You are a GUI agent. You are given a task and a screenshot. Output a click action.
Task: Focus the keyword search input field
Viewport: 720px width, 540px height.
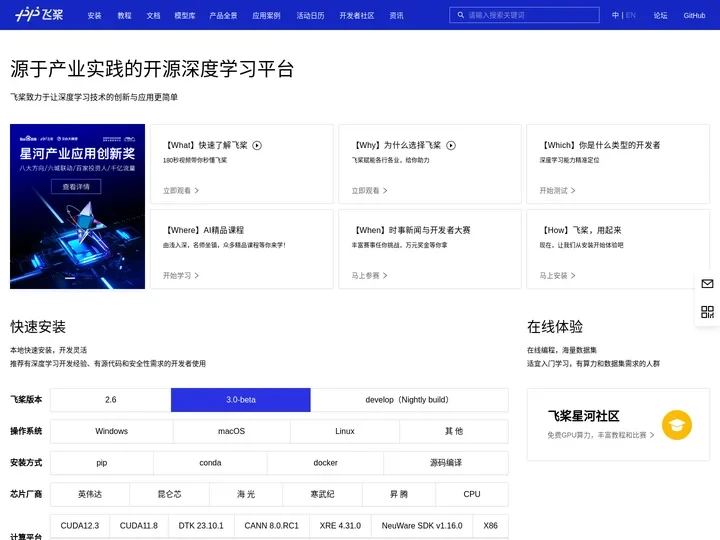click(524, 15)
